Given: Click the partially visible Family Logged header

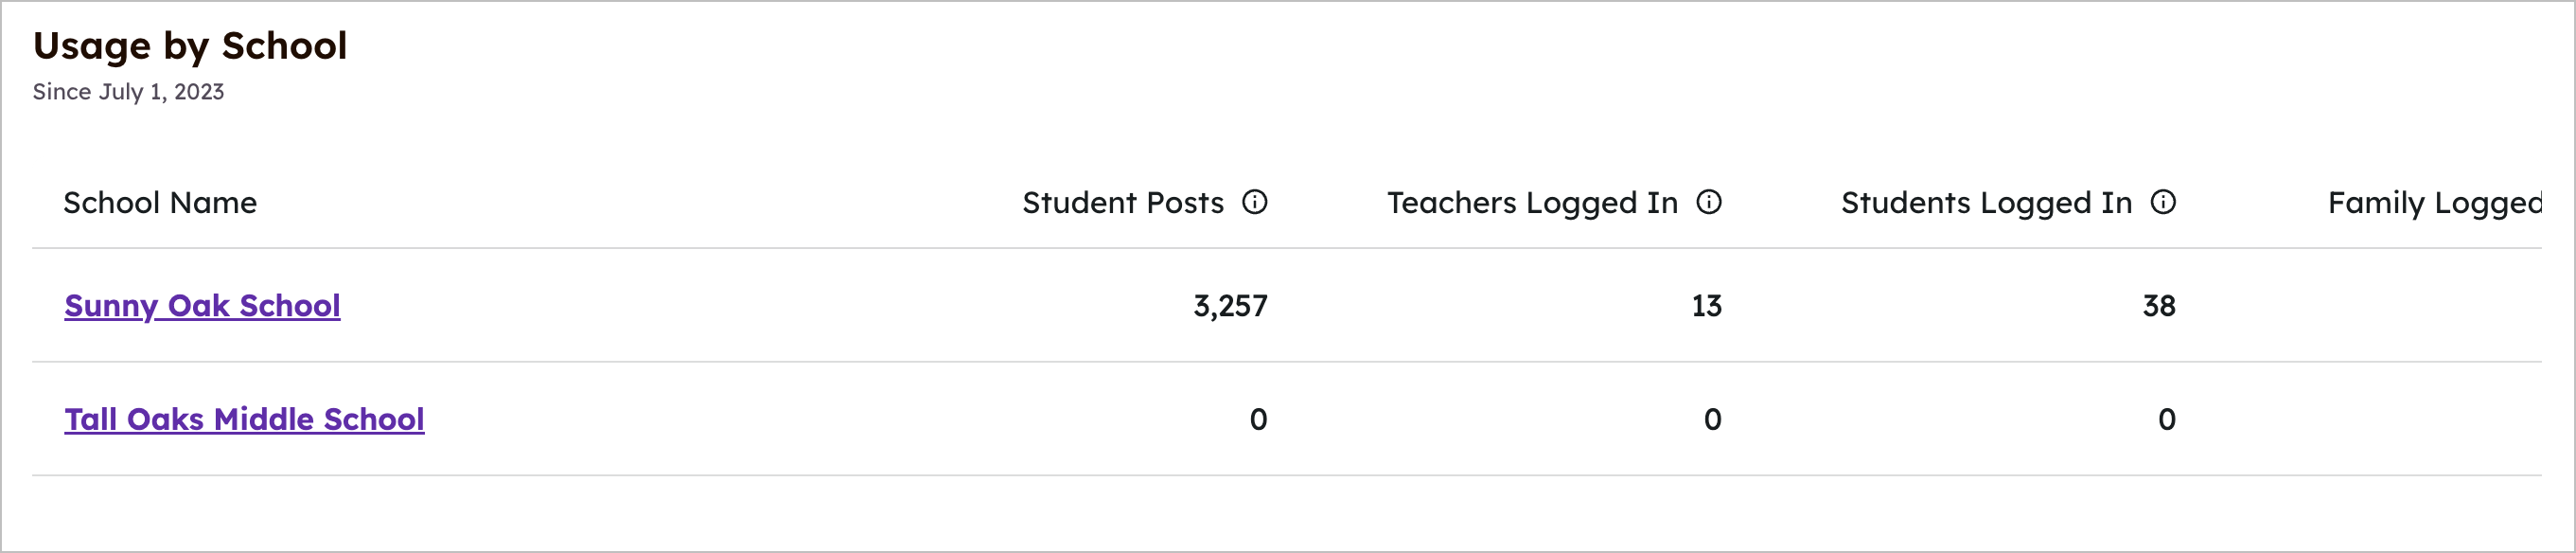Looking at the screenshot, I should (x=2434, y=203).
